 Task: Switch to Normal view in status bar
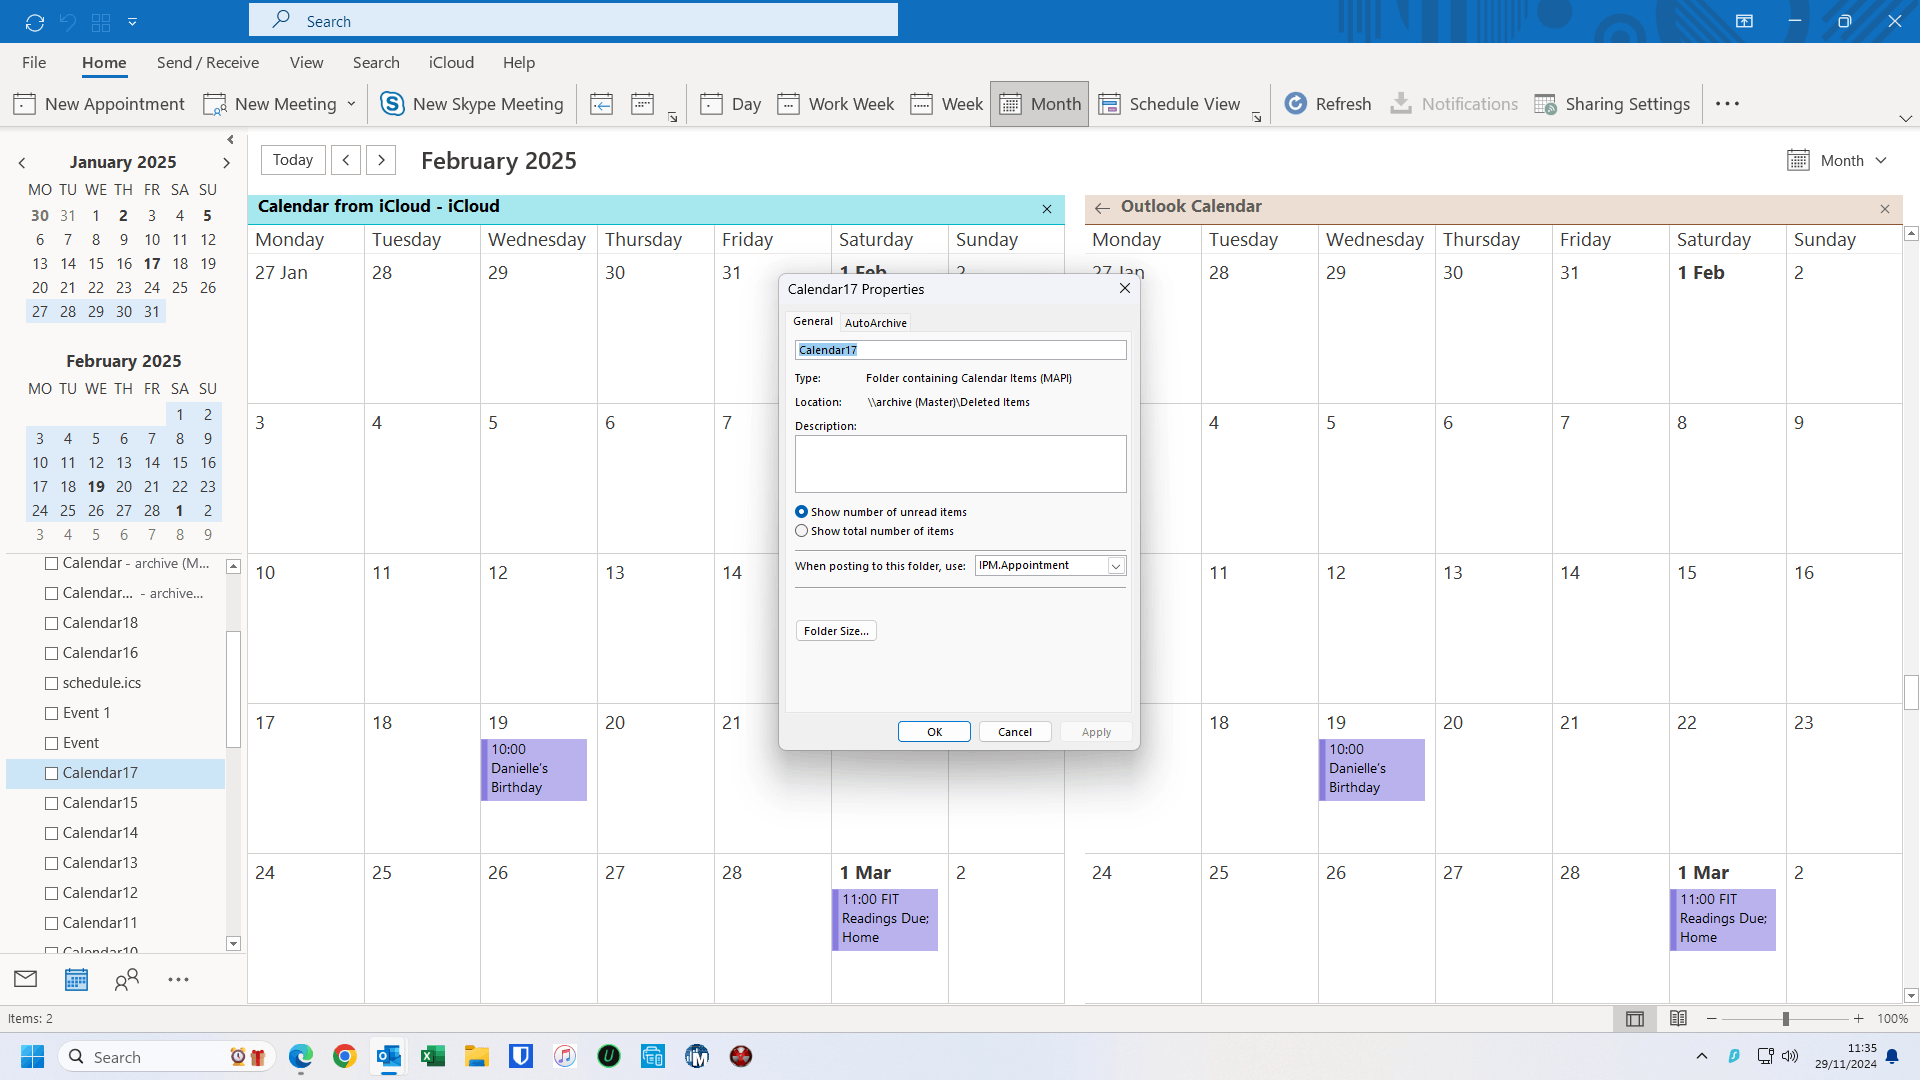click(1635, 1018)
